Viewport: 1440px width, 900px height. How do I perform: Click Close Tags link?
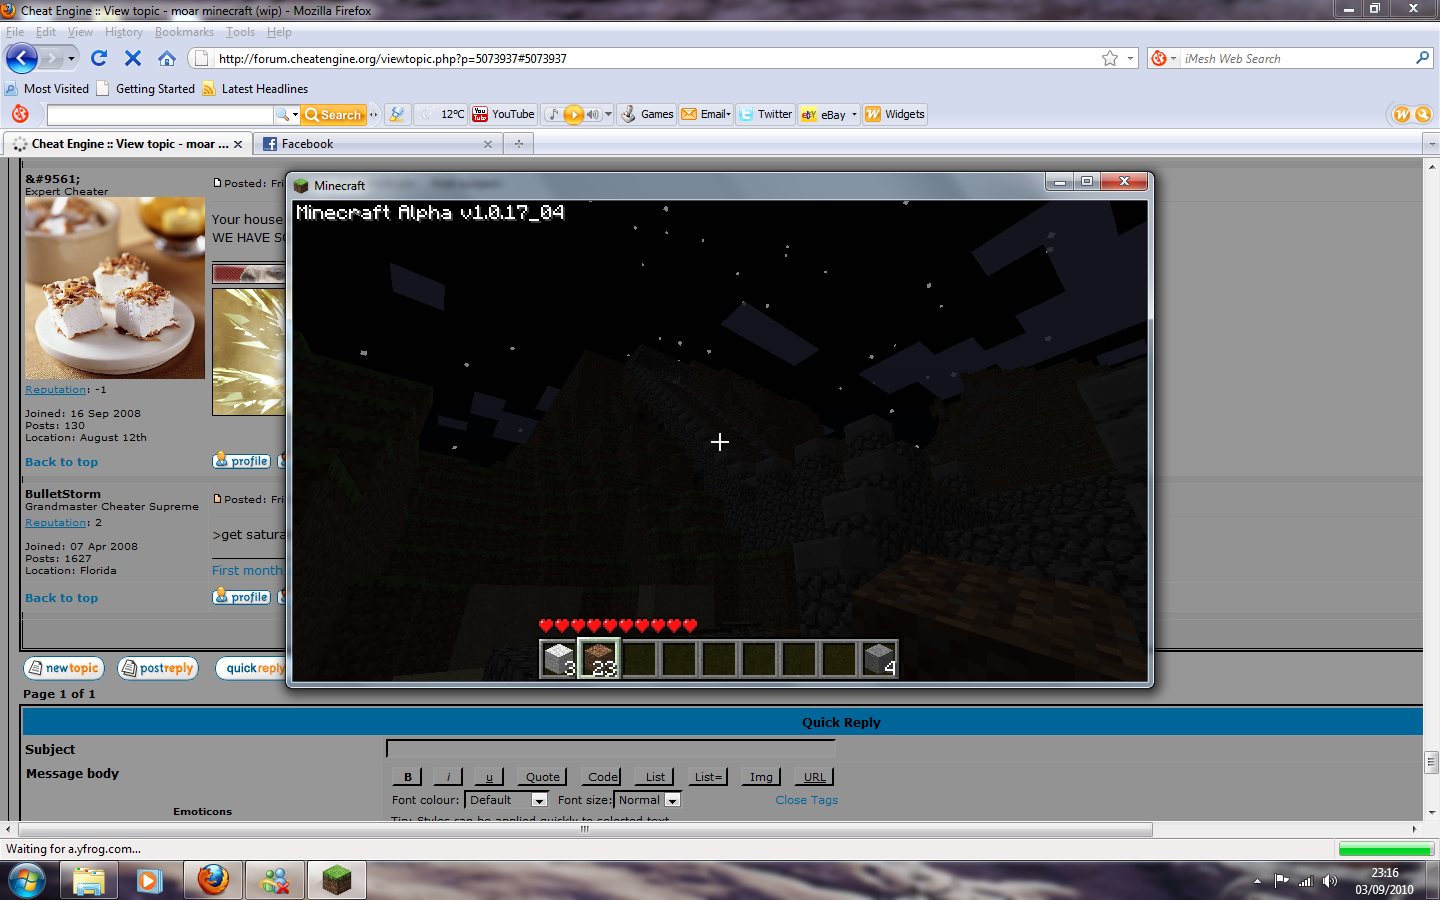tap(807, 800)
